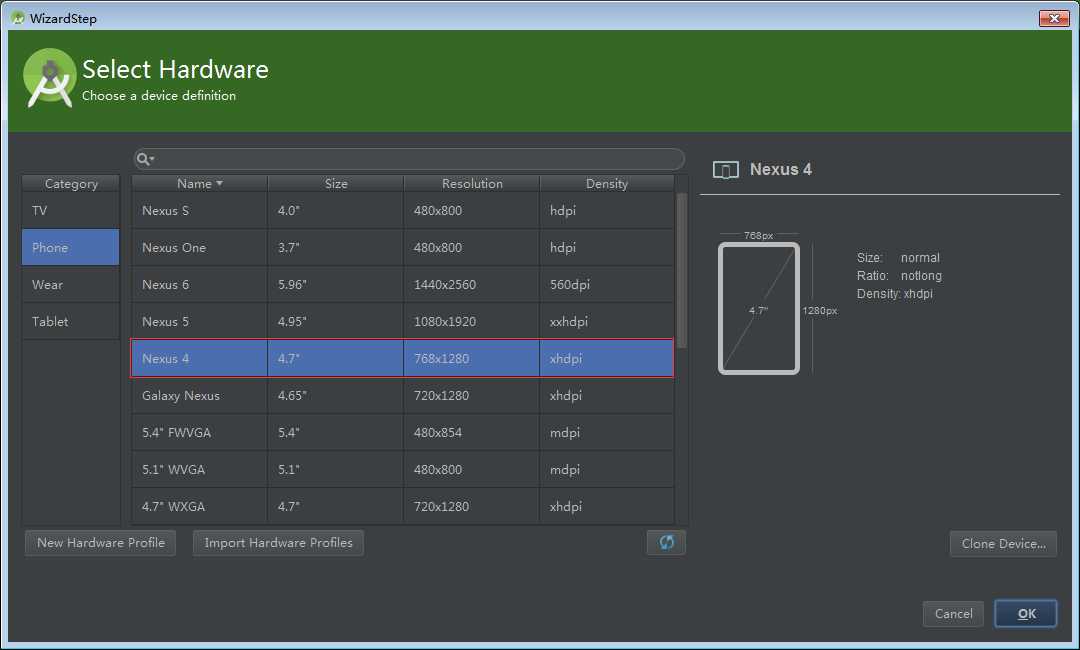Click the 560dpi density cell

(607, 284)
